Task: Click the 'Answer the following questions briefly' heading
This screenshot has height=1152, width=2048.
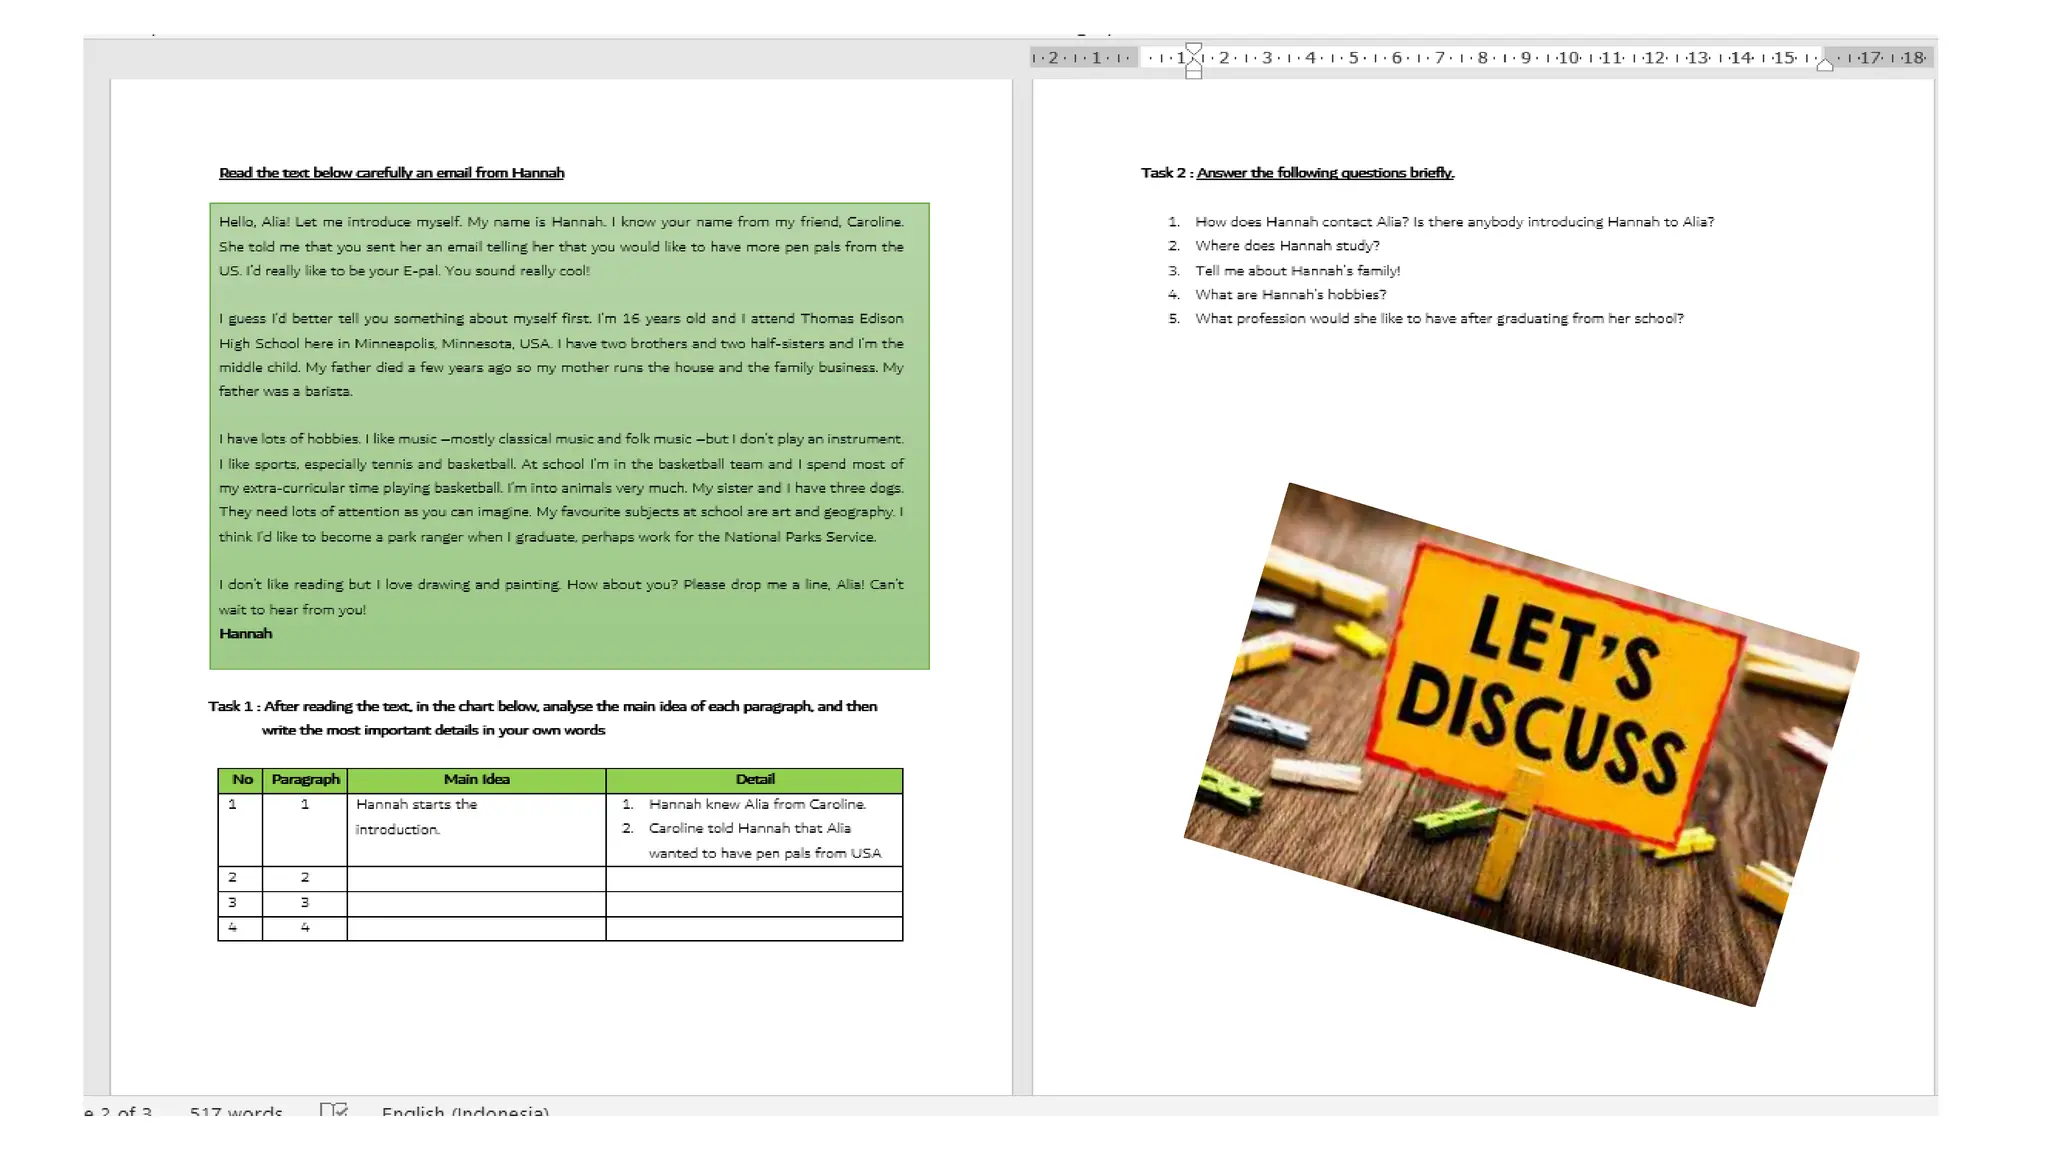Action: coord(1325,173)
